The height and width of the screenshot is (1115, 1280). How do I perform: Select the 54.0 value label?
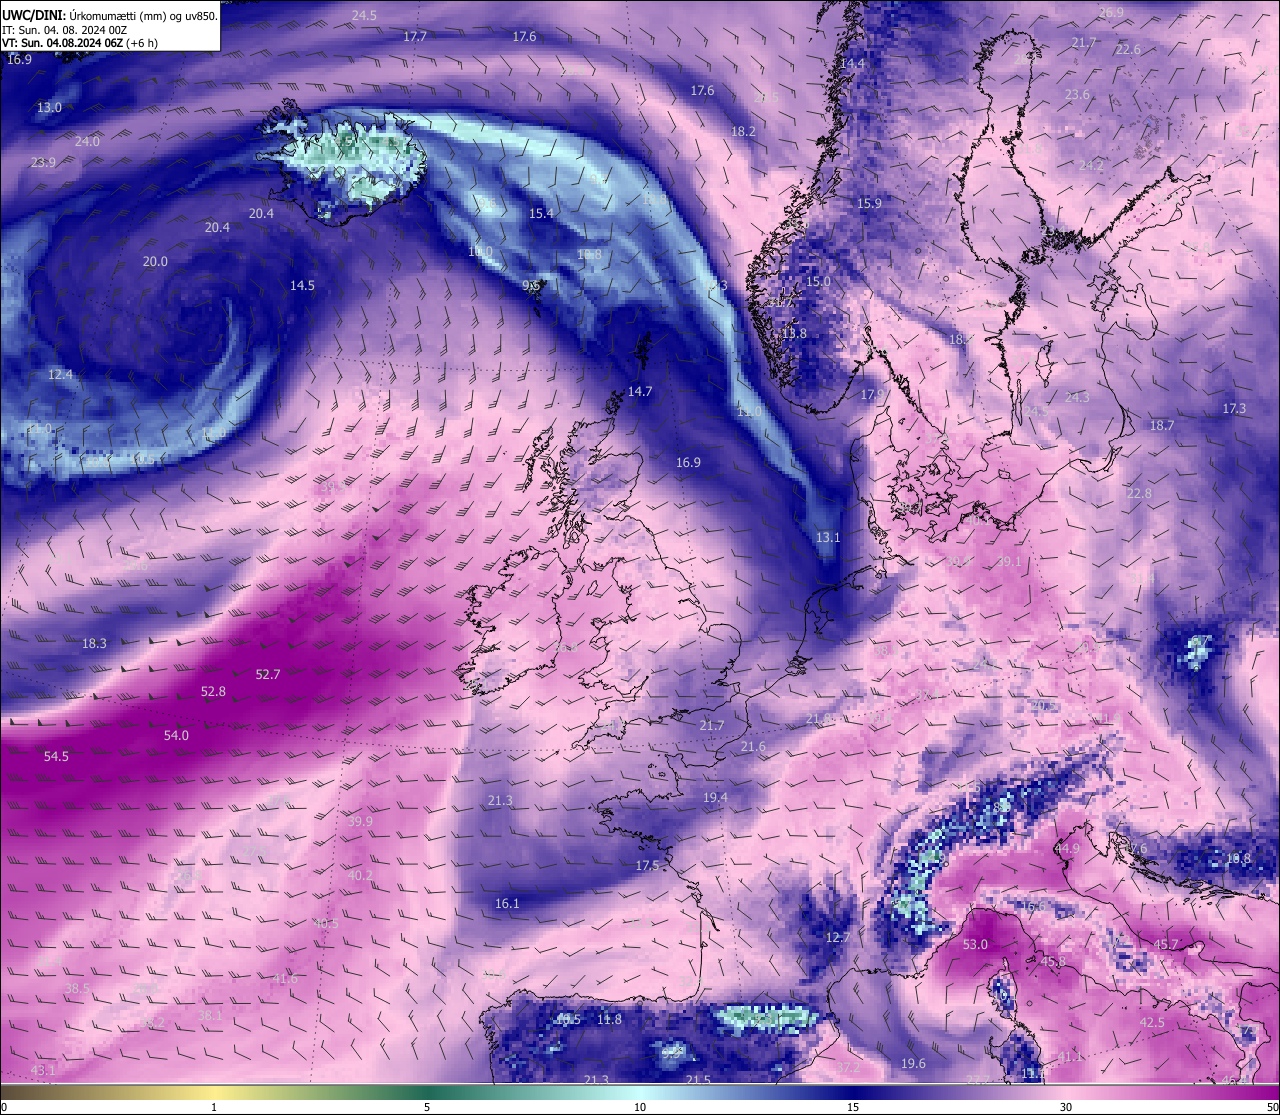176,735
